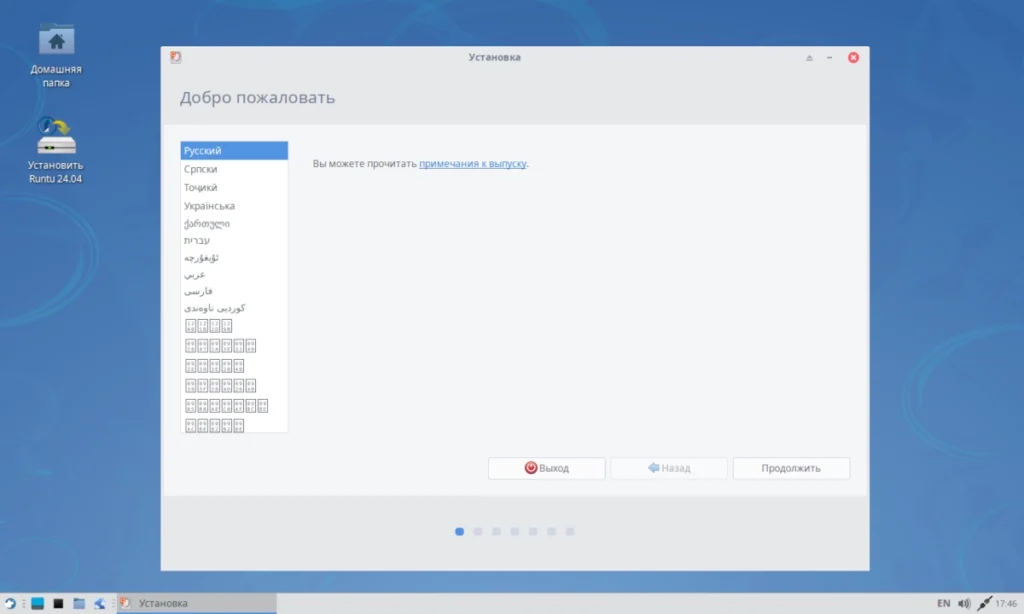Click the EN keyboard layout indicator
1024x614 pixels.
tap(944, 604)
